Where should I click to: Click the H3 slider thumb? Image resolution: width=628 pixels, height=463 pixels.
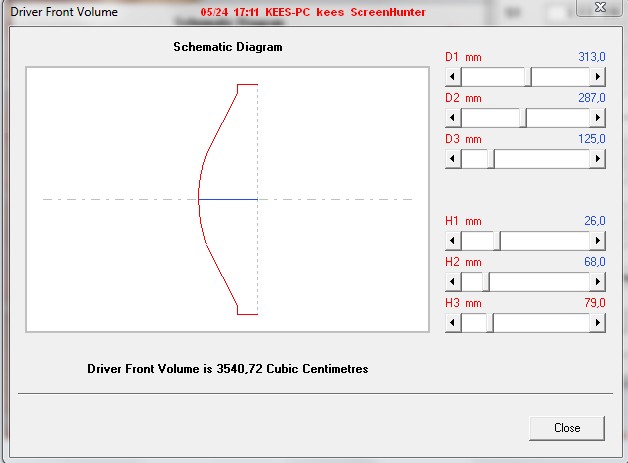click(x=490, y=322)
